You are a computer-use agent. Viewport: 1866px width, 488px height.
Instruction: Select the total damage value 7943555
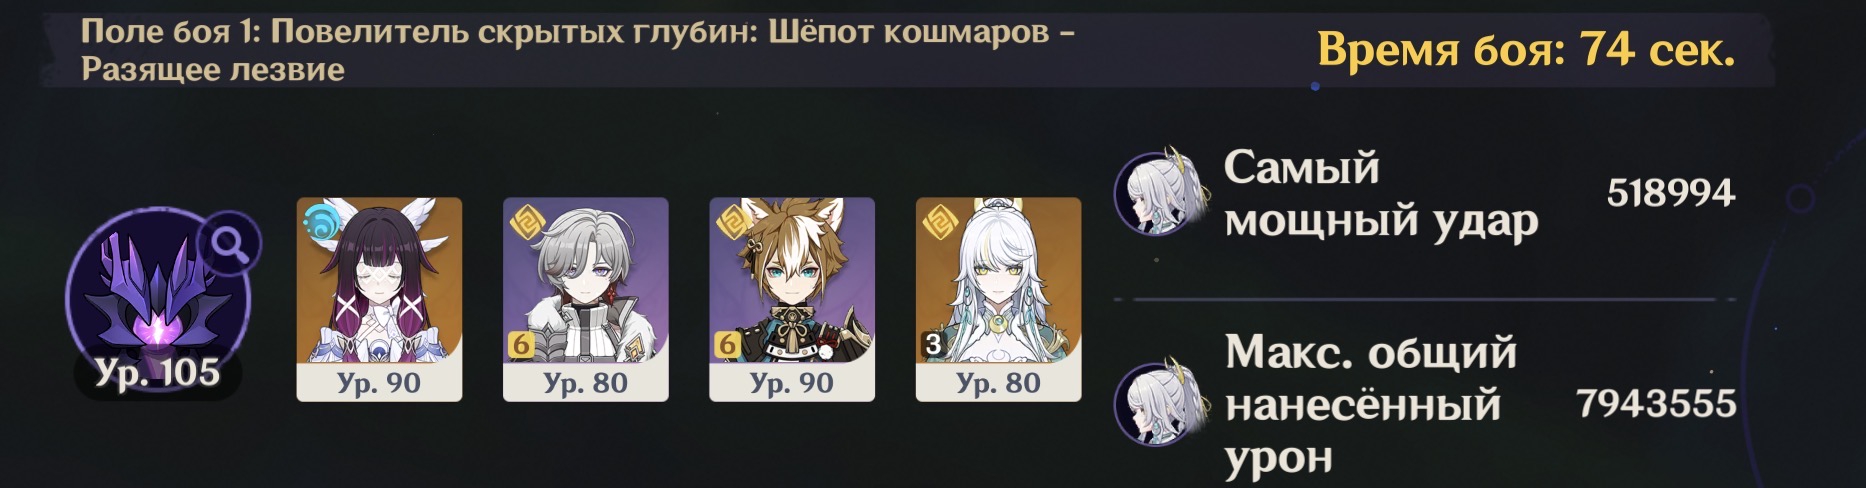tap(1656, 404)
